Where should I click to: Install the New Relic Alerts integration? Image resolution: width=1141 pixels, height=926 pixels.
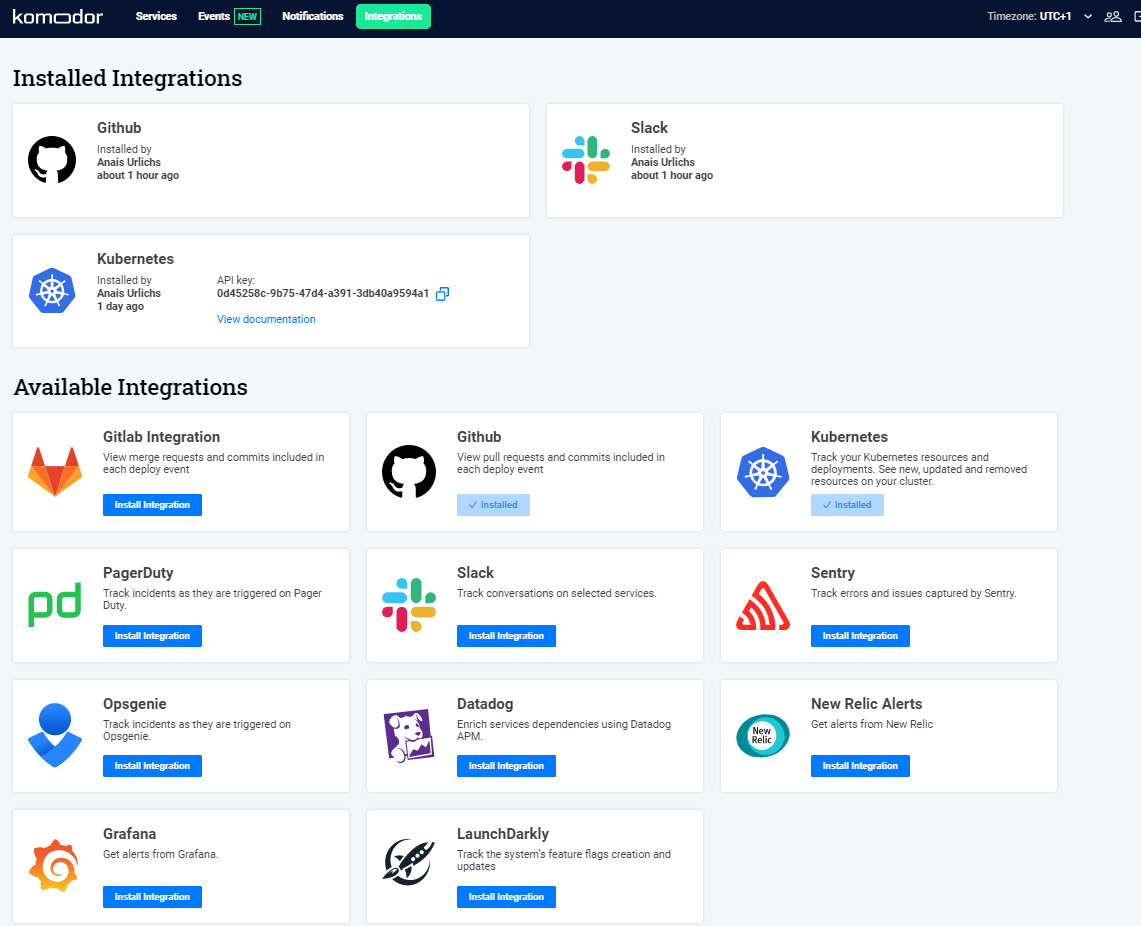(860, 766)
